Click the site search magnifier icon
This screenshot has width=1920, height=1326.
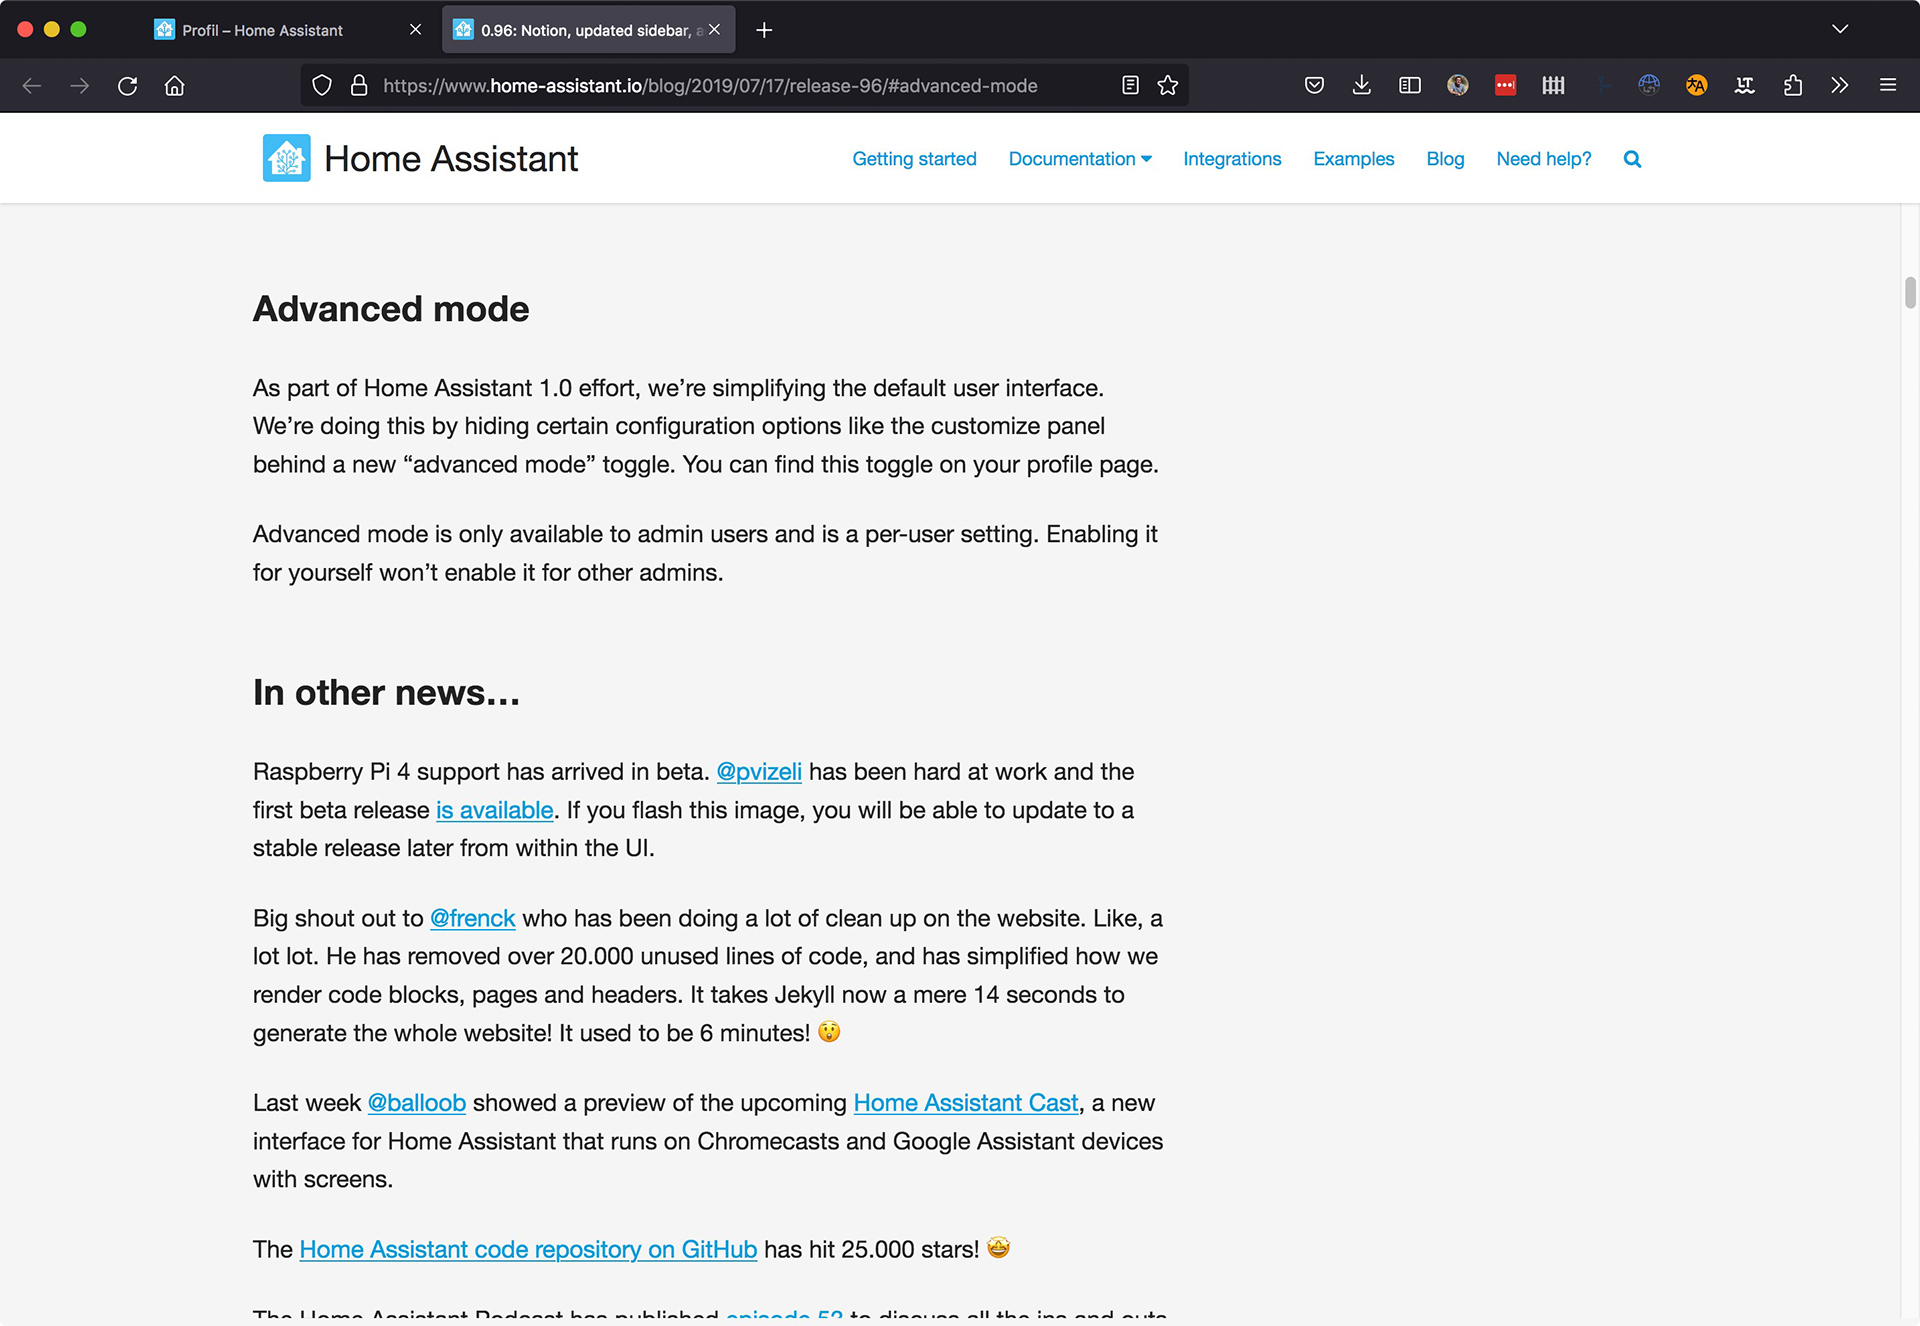click(1632, 159)
